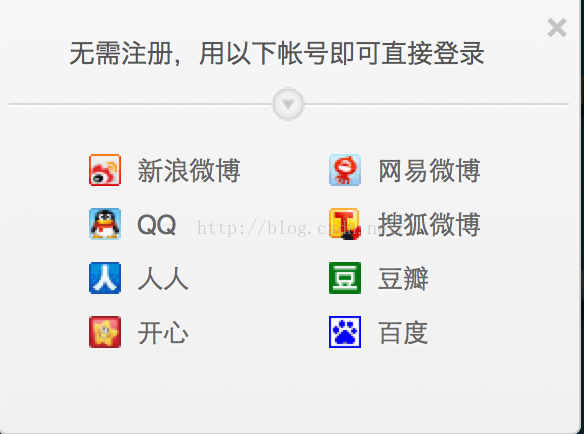Select the 人人 login link
Screen dimensions: 584x434
pyautogui.click(x=163, y=278)
